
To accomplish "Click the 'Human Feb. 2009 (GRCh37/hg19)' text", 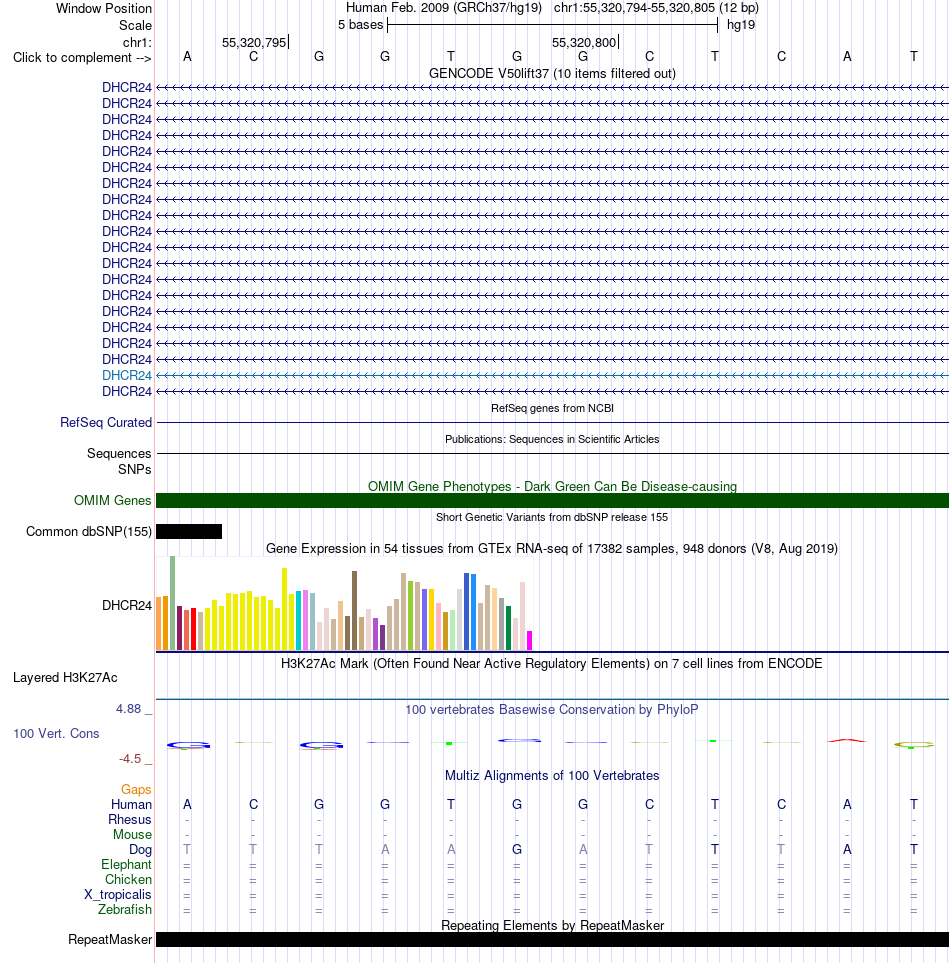I will (444, 8).
